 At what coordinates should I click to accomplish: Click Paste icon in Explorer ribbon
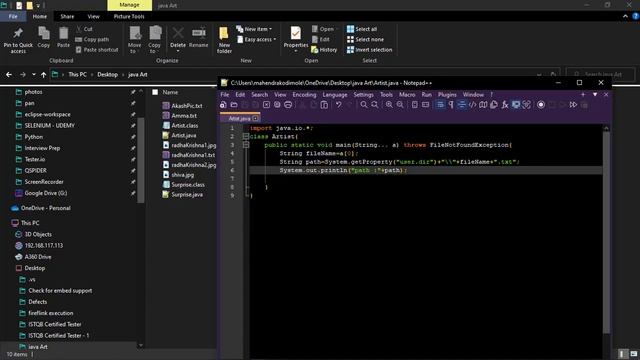coord(63,37)
